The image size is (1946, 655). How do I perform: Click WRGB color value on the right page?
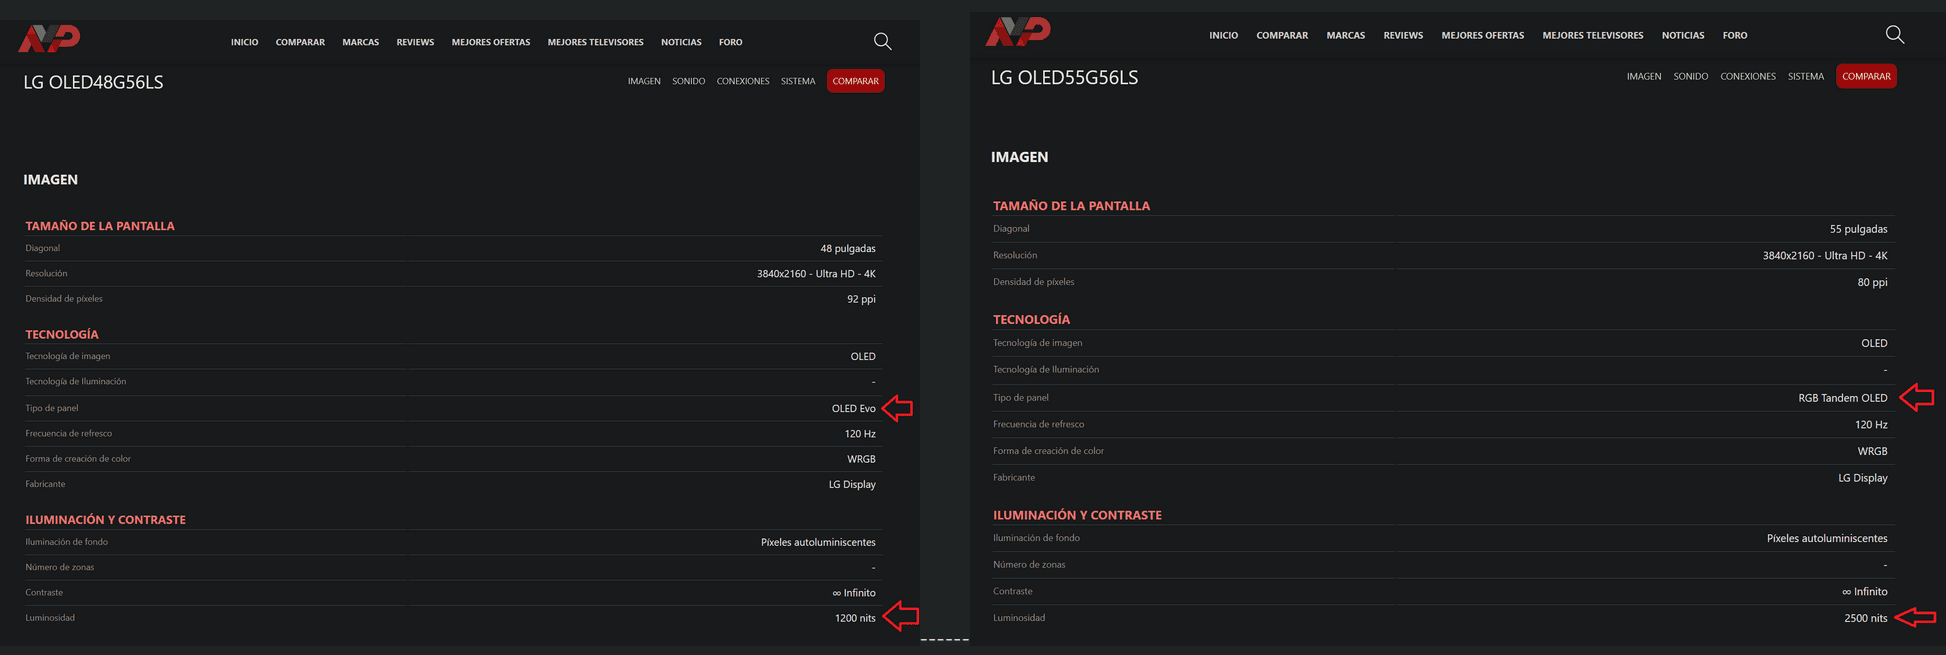[x=1872, y=451]
